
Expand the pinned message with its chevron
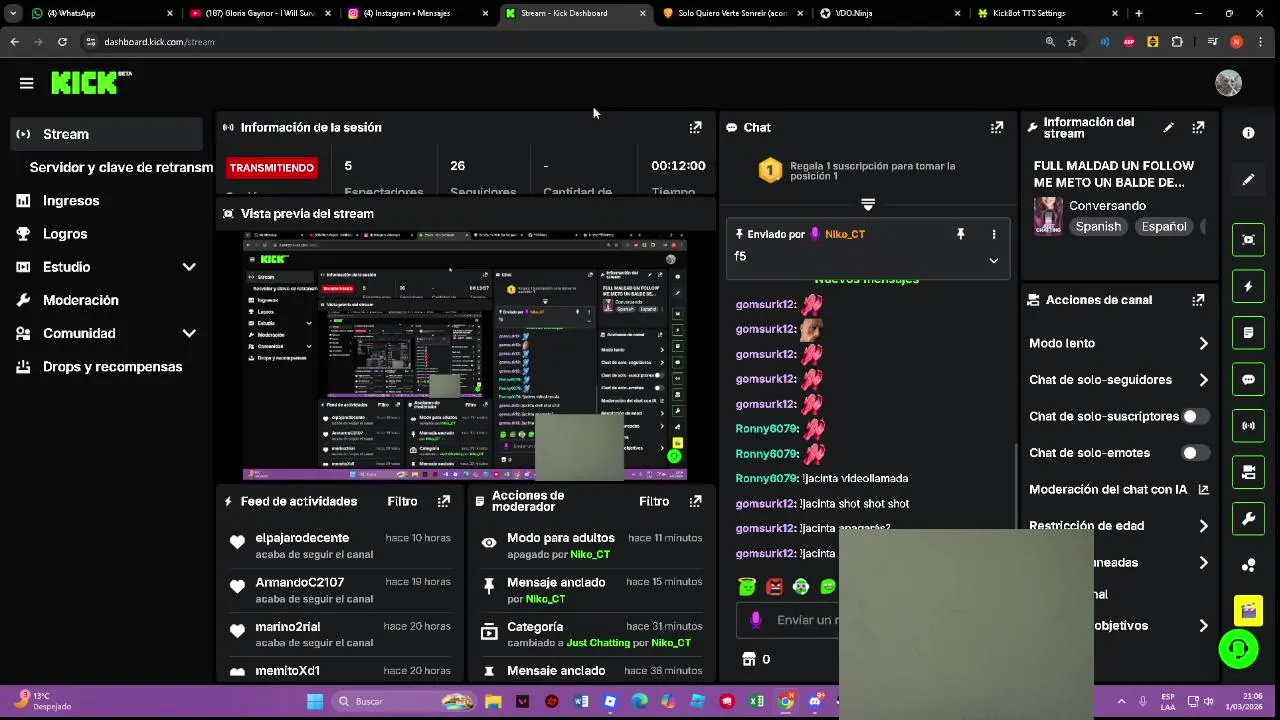[x=993, y=260]
